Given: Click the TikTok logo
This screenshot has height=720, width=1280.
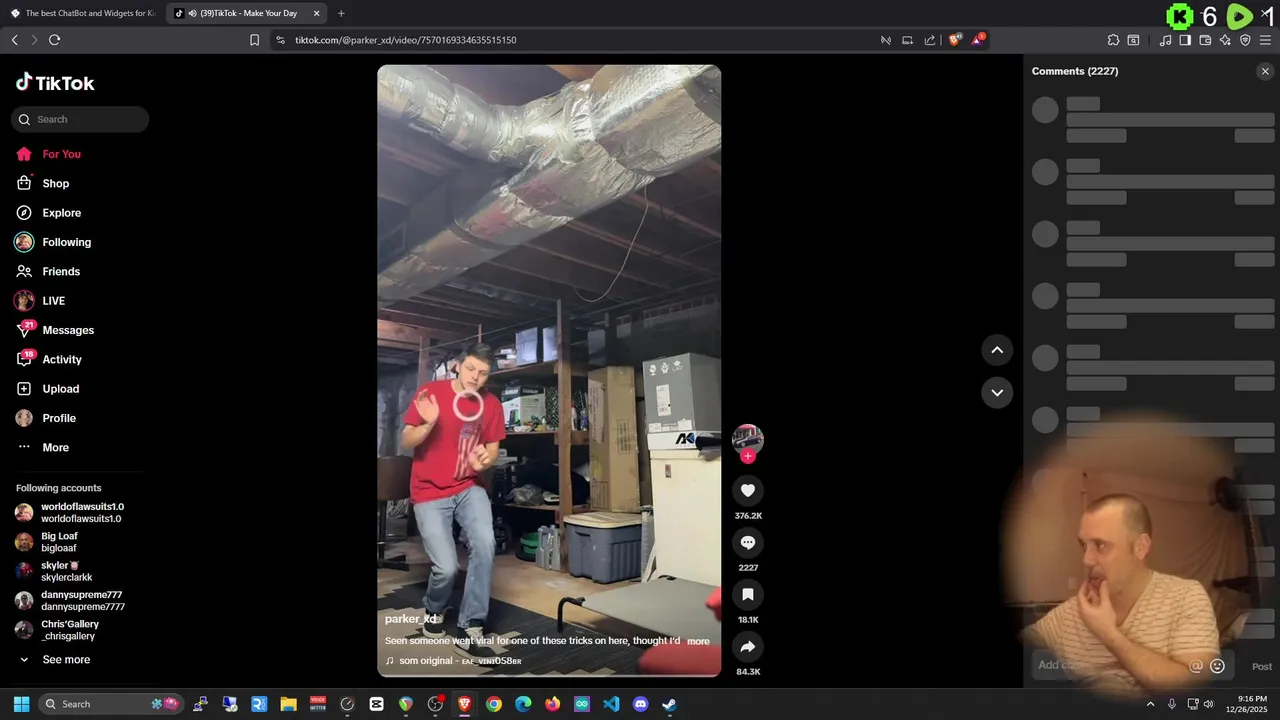Looking at the screenshot, I should (55, 83).
